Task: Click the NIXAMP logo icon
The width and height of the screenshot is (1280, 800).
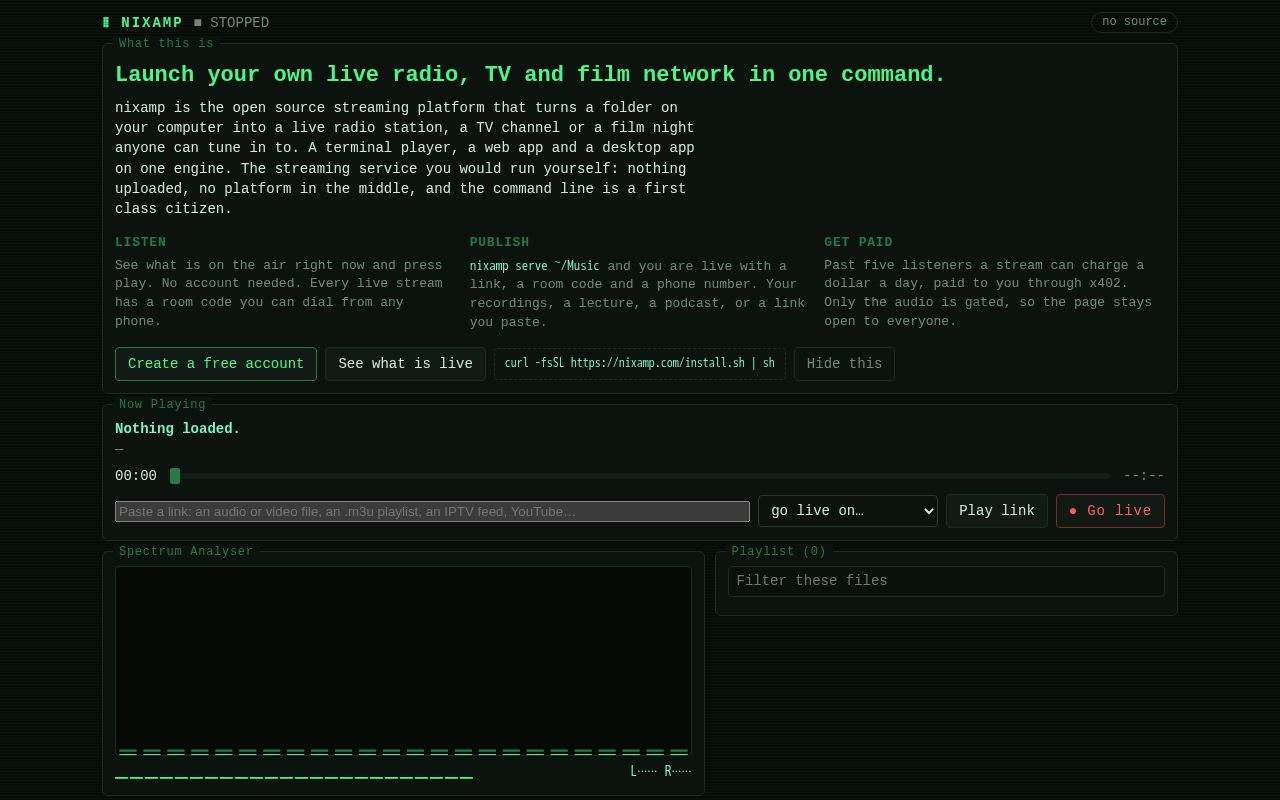Action: click(x=106, y=22)
